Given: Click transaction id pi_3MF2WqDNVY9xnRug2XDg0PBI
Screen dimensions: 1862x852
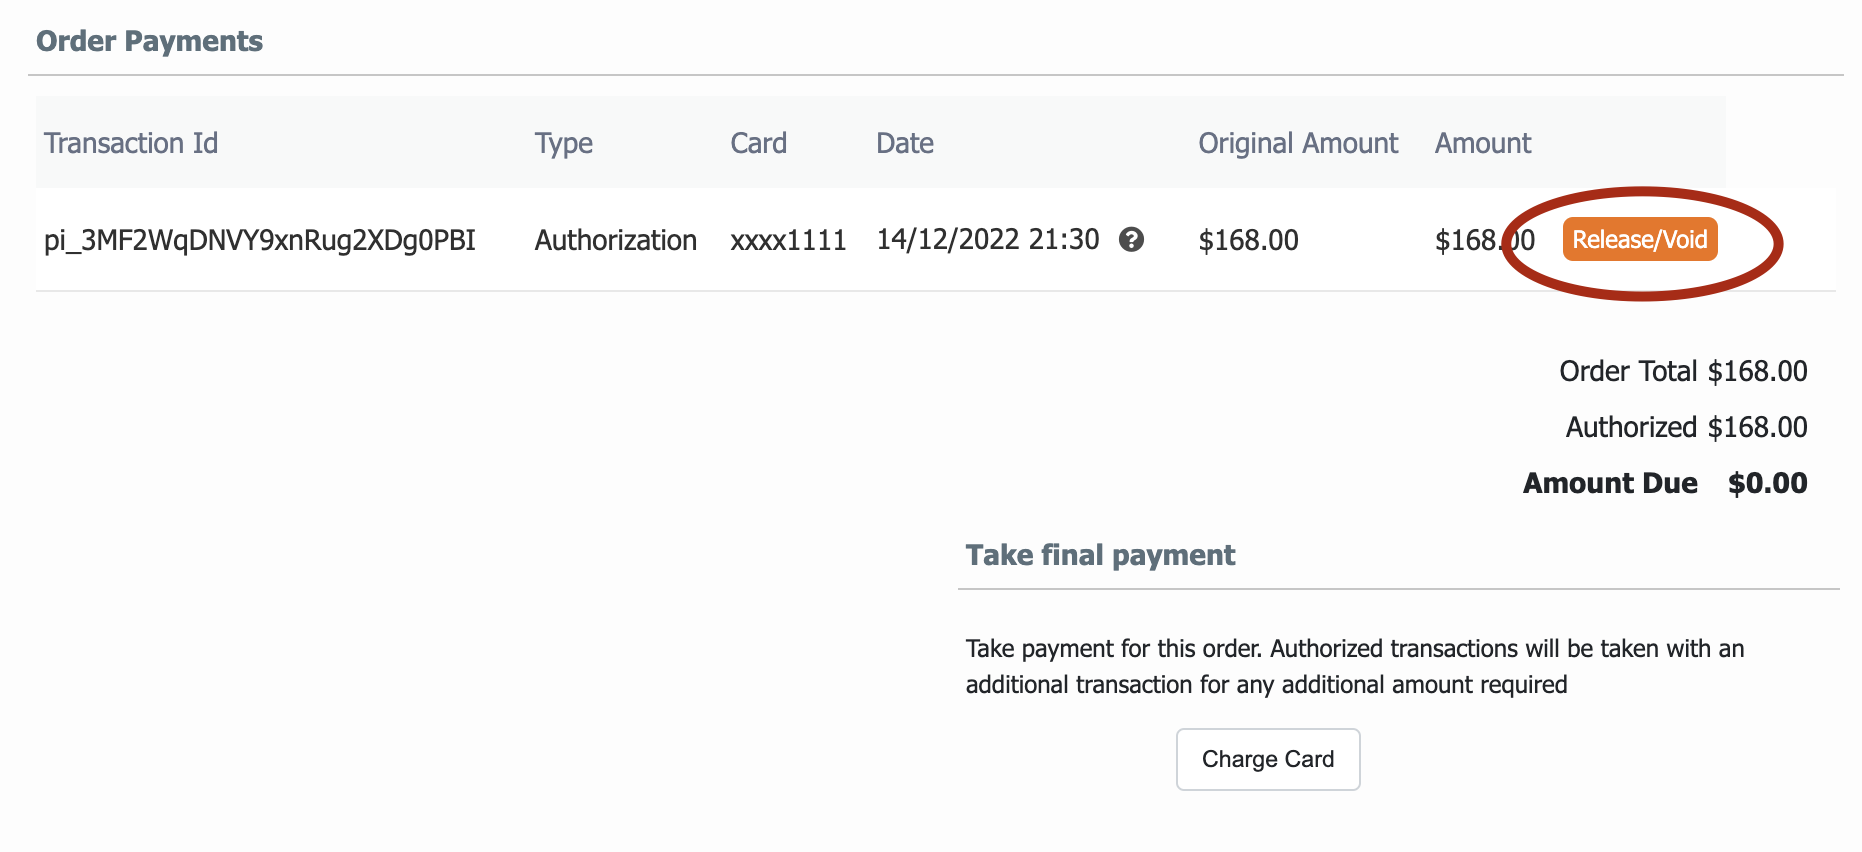Looking at the screenshot, I should (260, 240).
